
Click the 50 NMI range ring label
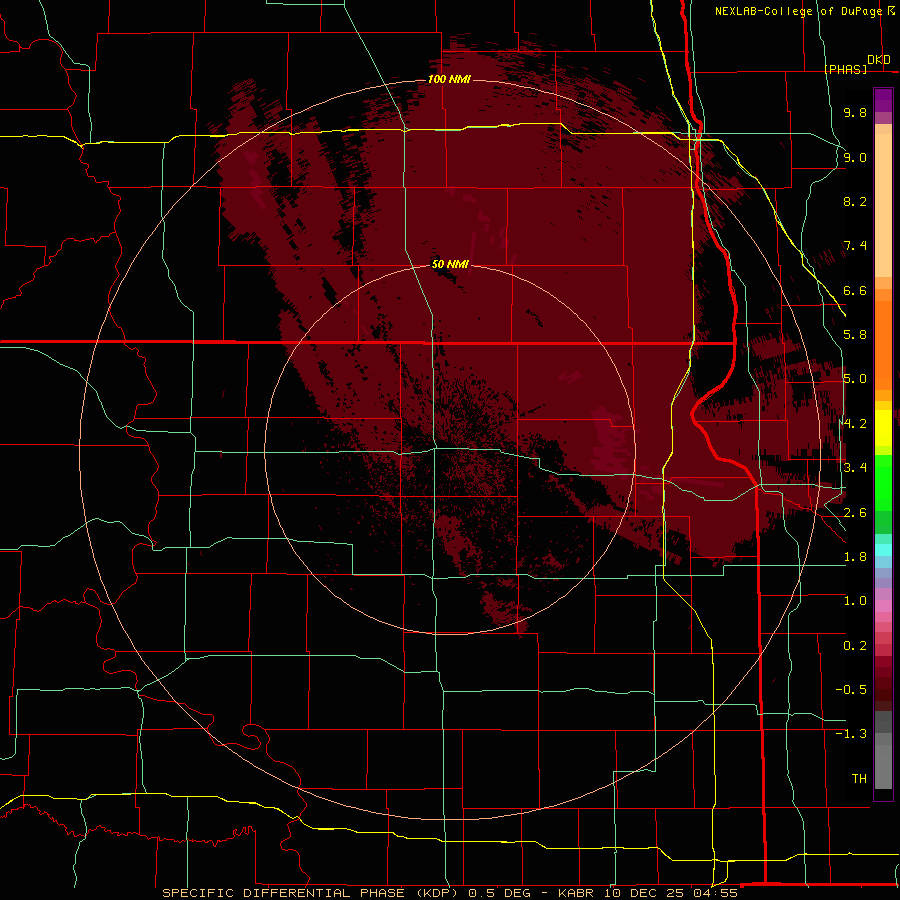click(450, 264)
